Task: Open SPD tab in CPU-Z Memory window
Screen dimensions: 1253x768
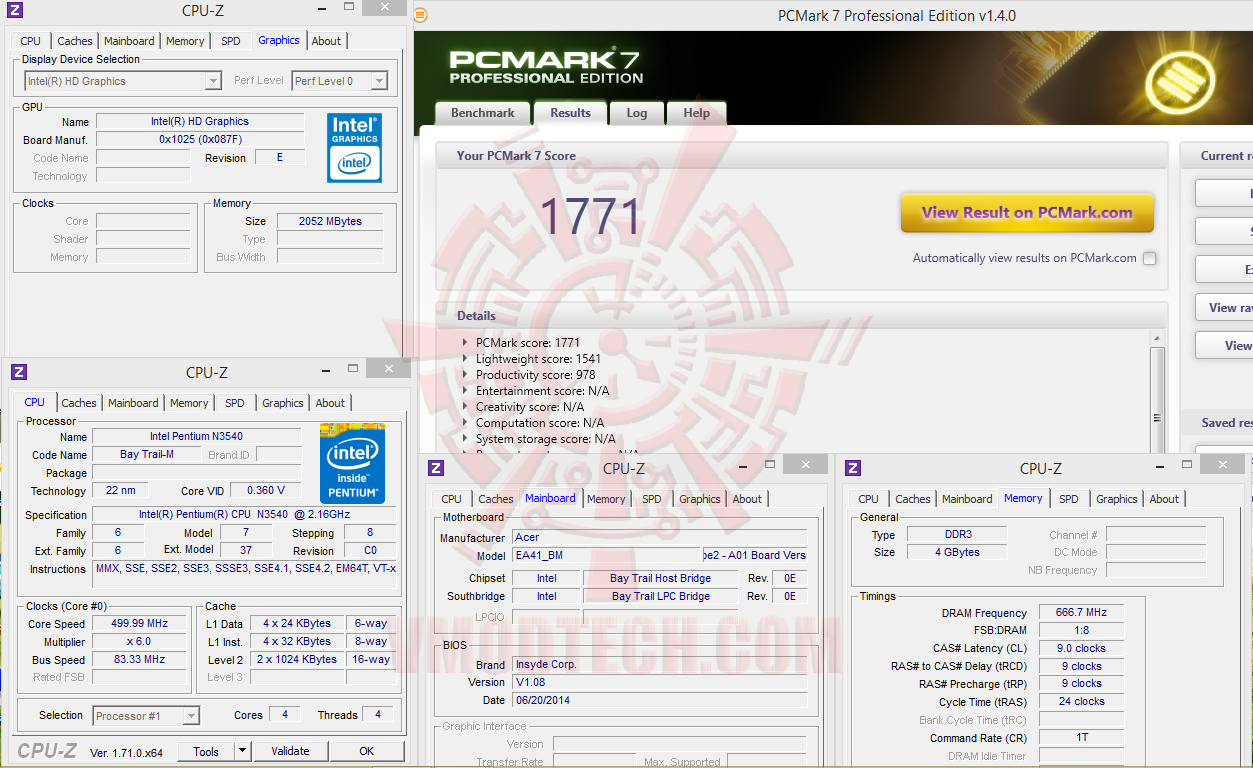Action: click(x=1069, y=499)
